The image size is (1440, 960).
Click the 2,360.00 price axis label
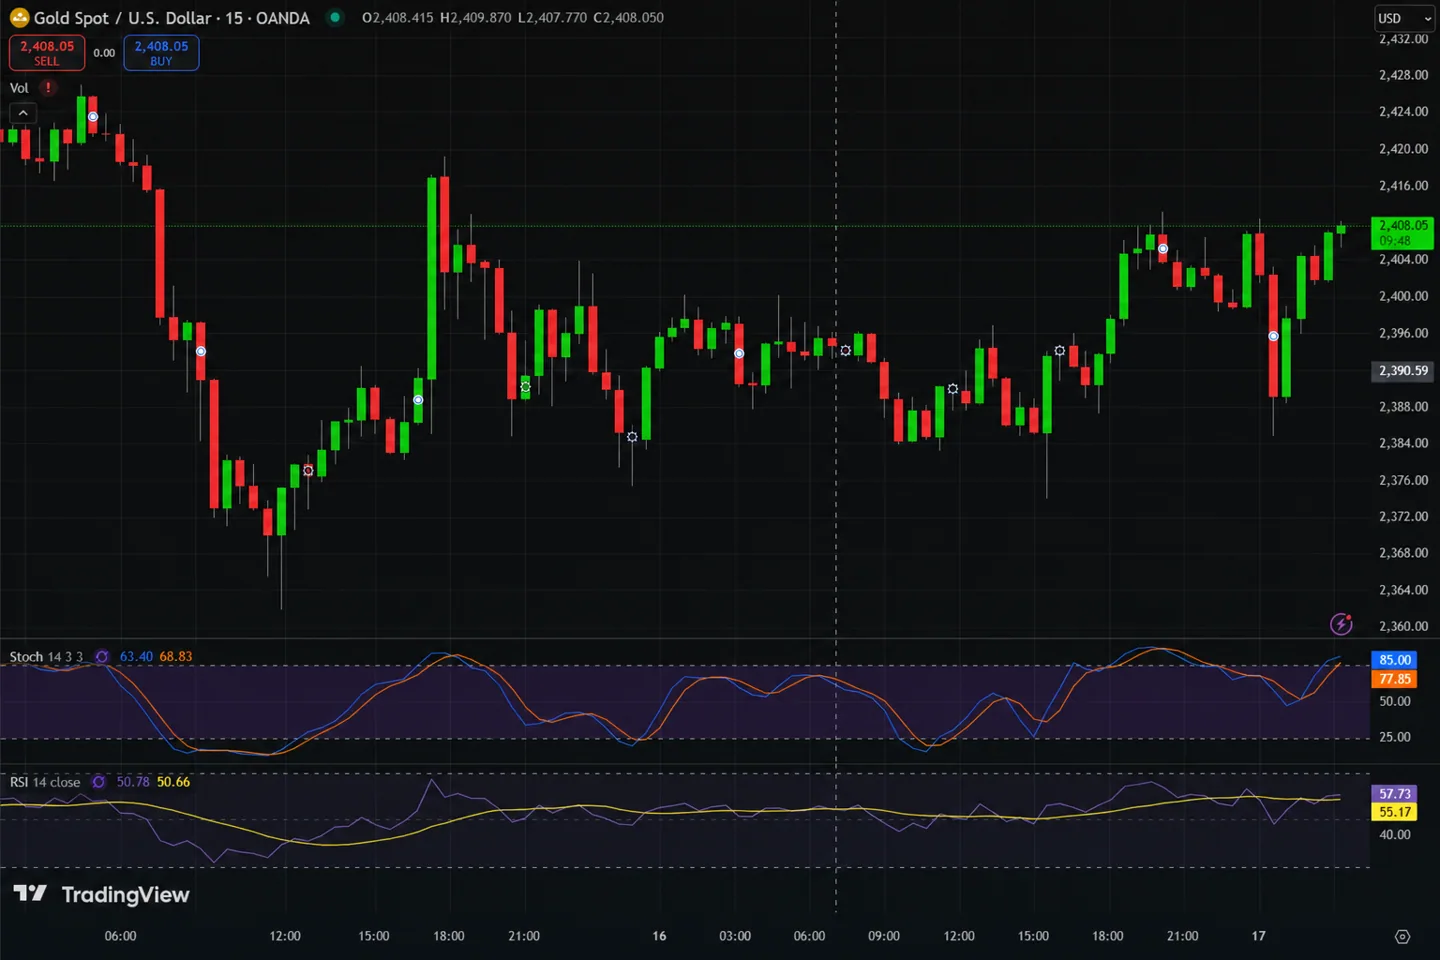click(x=1403, y=626)
